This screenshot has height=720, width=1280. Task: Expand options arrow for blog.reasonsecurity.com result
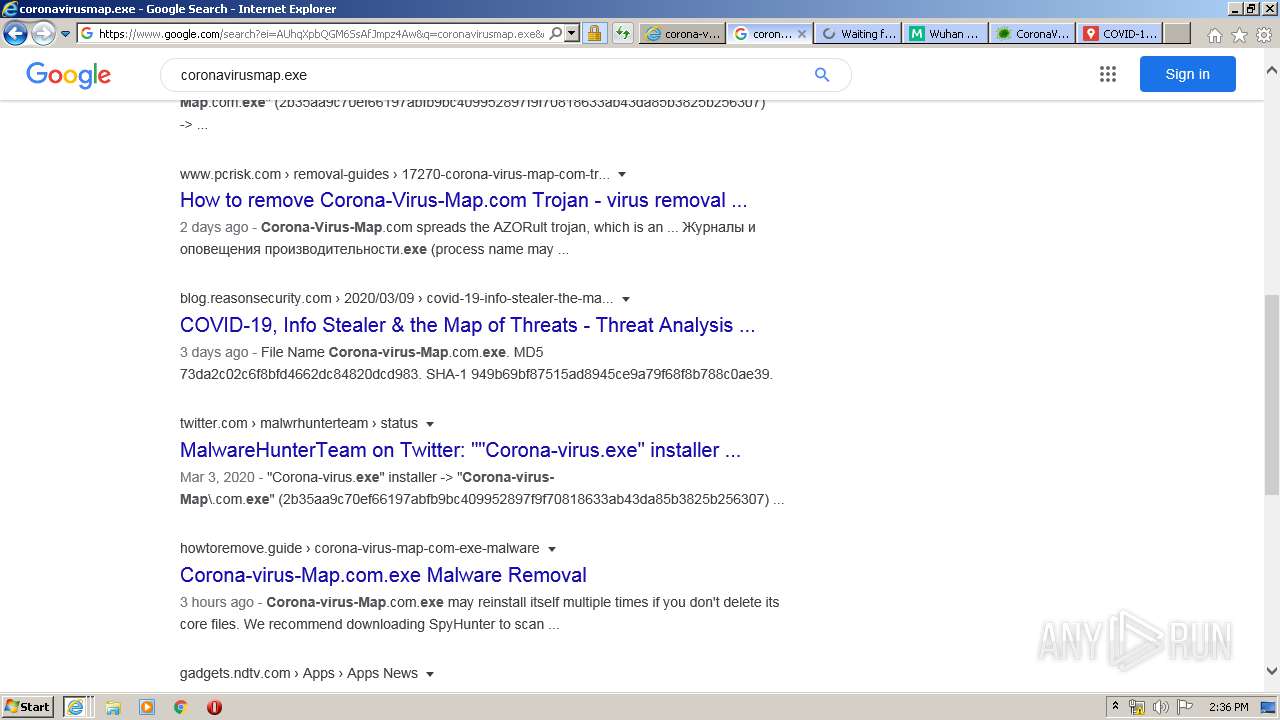coord(626,300)
